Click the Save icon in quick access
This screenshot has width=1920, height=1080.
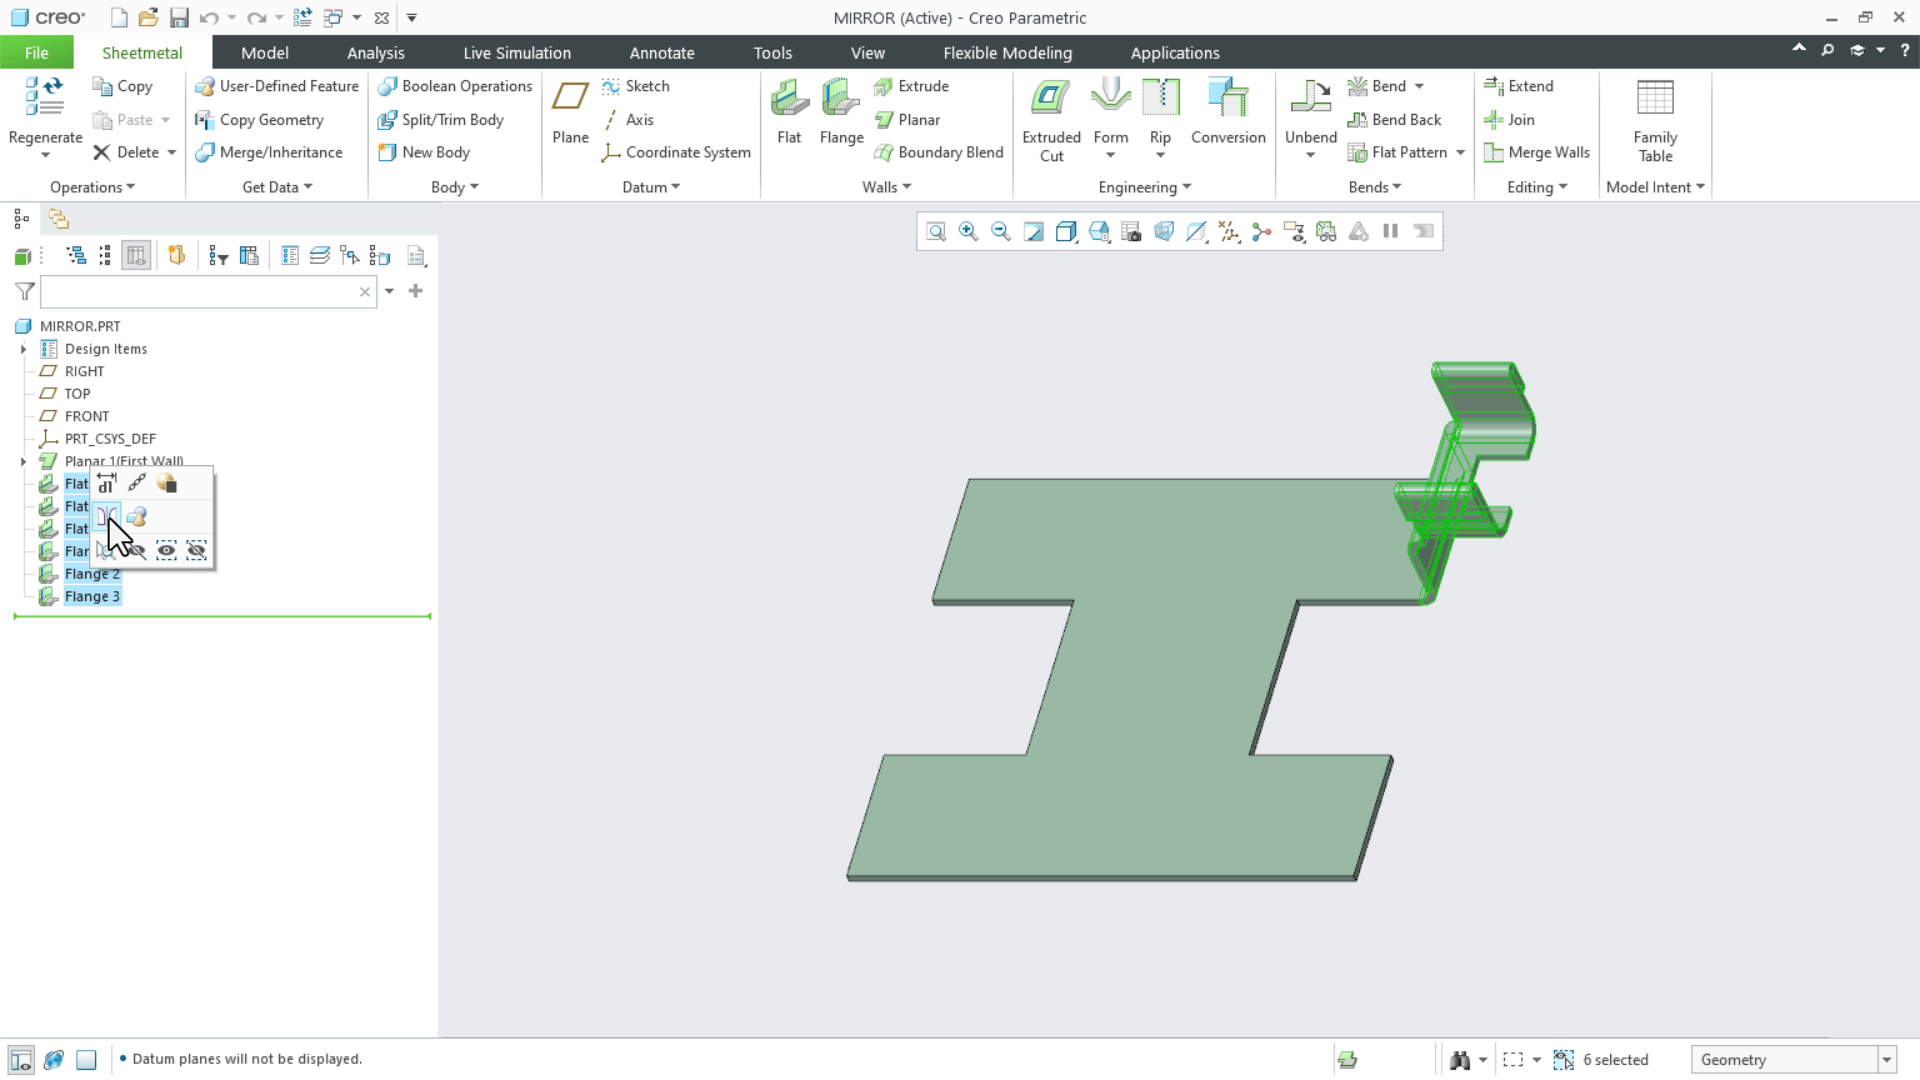[179, 18]
